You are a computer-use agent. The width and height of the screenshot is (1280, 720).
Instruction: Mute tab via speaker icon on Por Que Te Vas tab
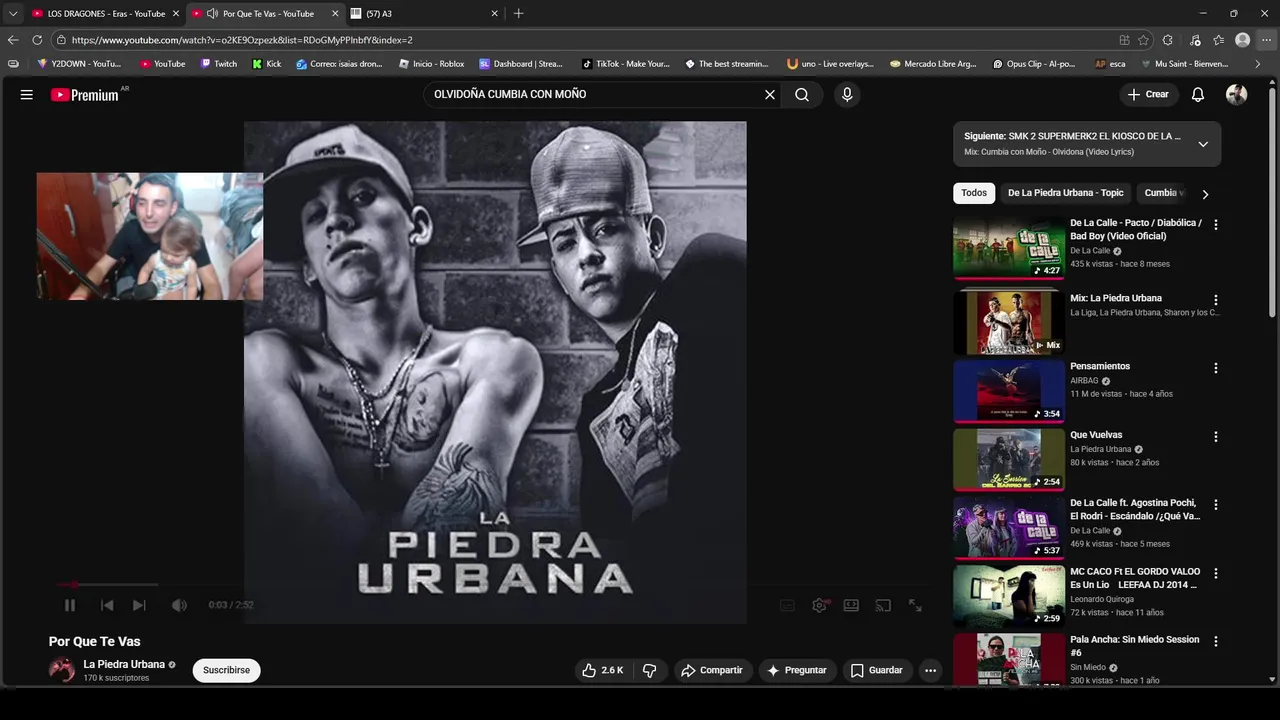212,14
